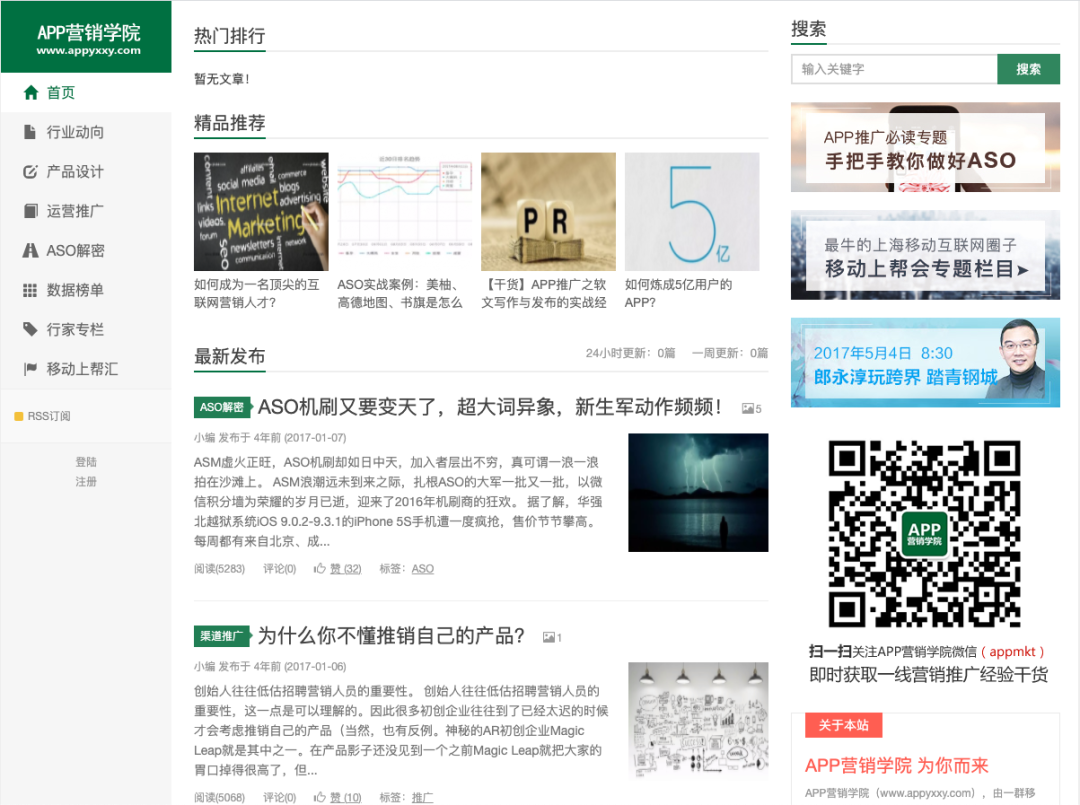Click image count icon next to ASO机刷 title
1080x805 pixels.
tap(747, 408)
